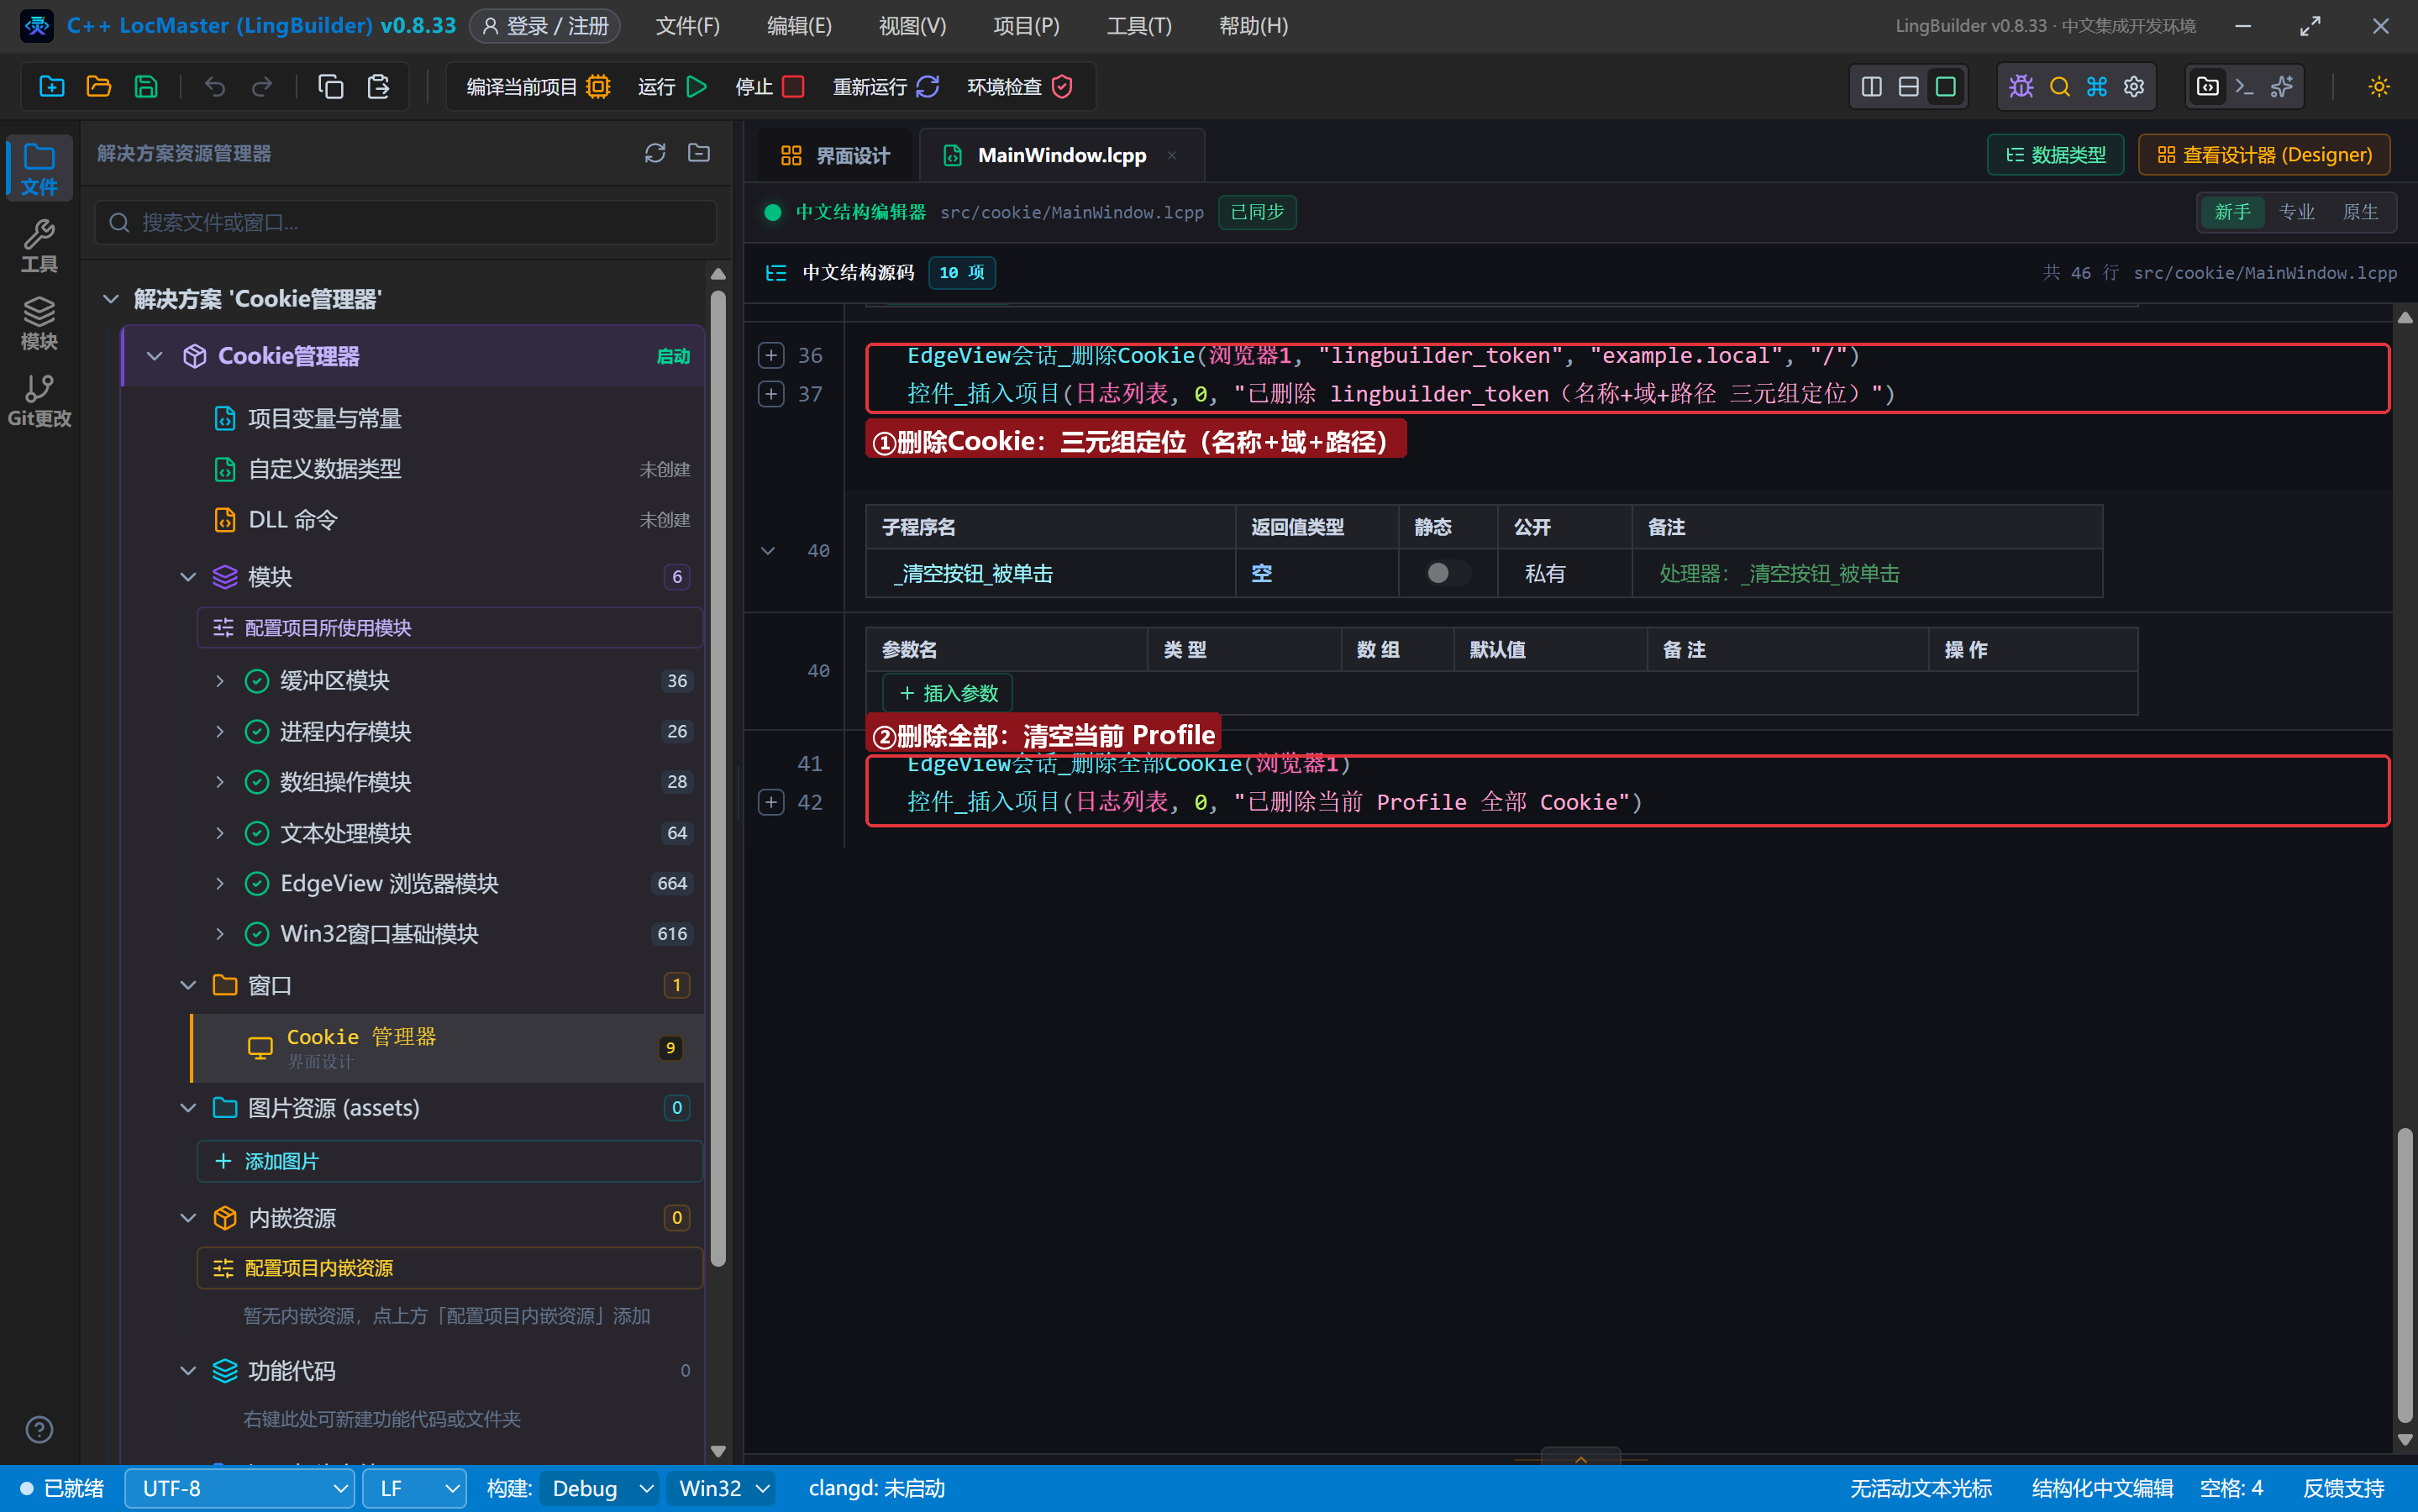Select the 新手 editor mode
This screenshot has width=2418, height=1512.
click(2232, 212)
